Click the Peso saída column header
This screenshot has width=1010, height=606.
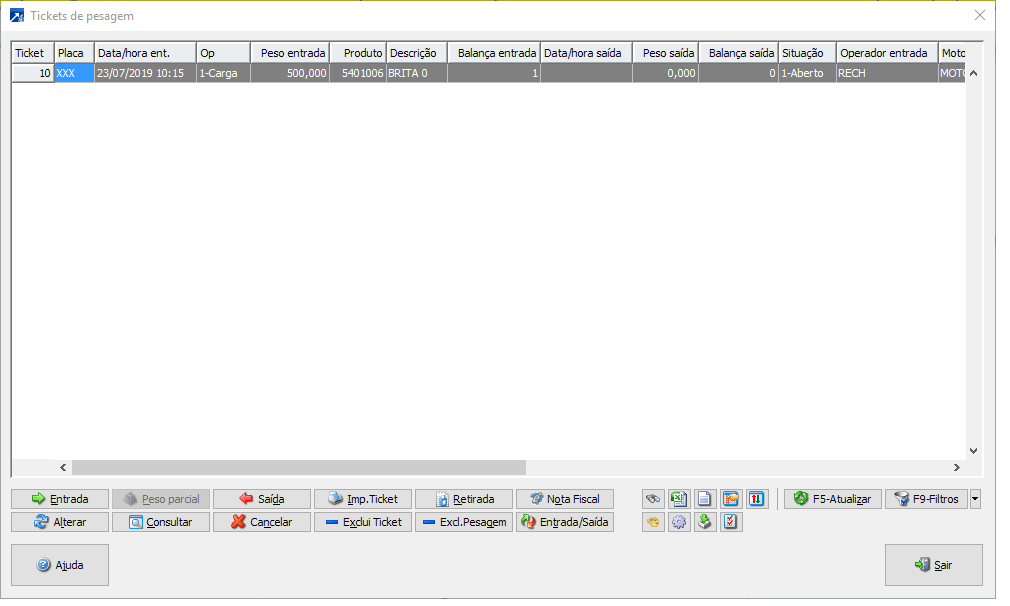tap(666, 53)
